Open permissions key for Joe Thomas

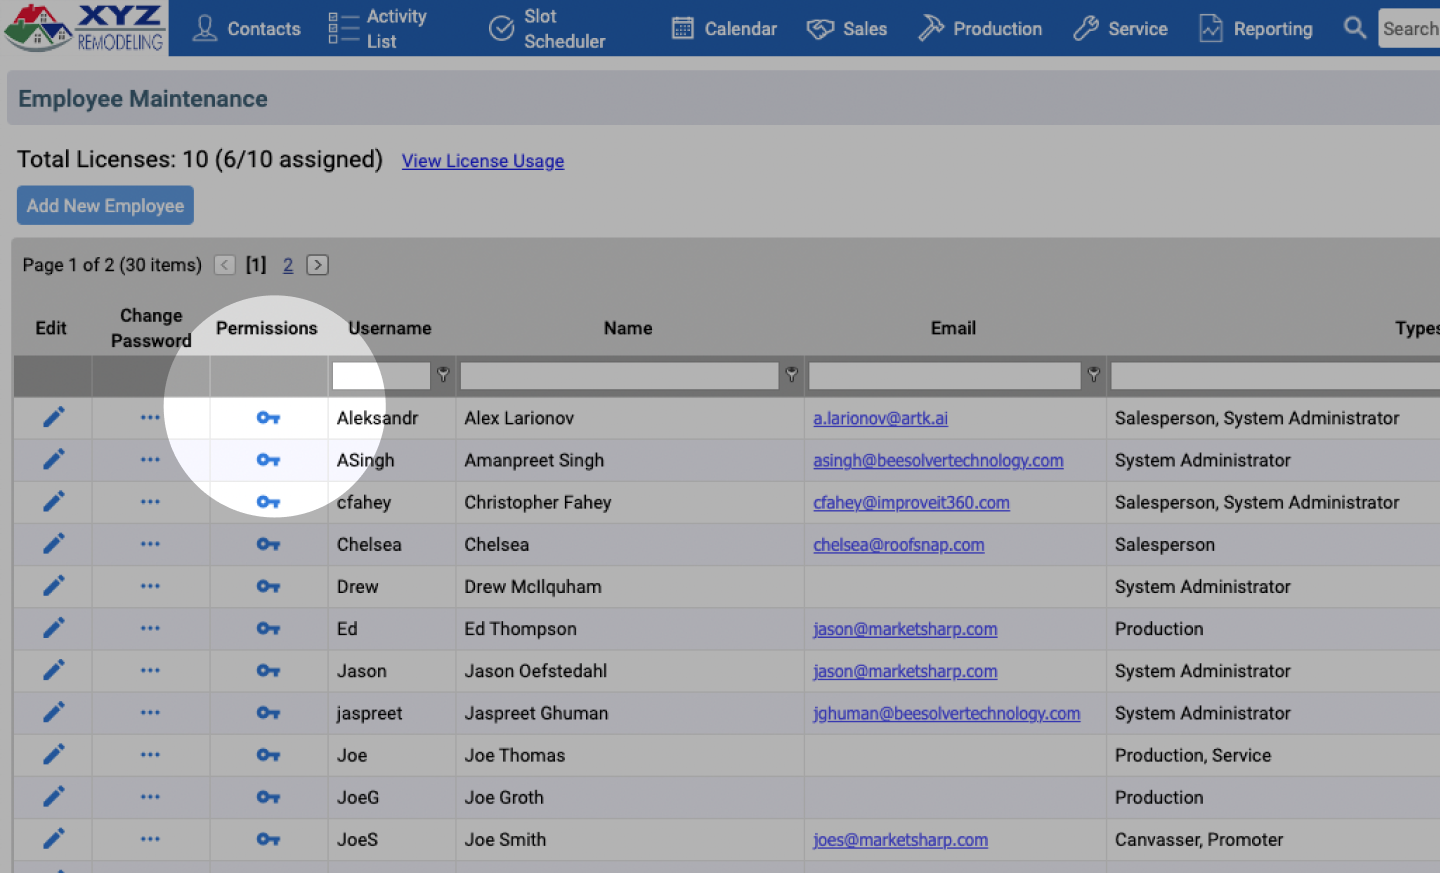268,755
